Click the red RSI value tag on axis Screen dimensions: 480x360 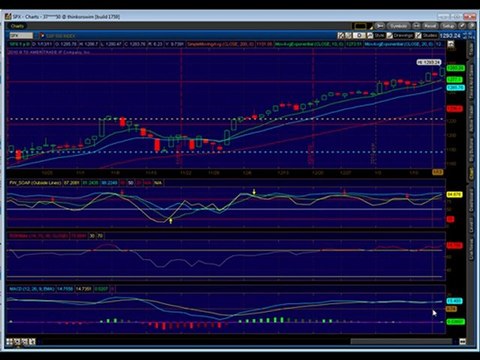coord(454,245)
